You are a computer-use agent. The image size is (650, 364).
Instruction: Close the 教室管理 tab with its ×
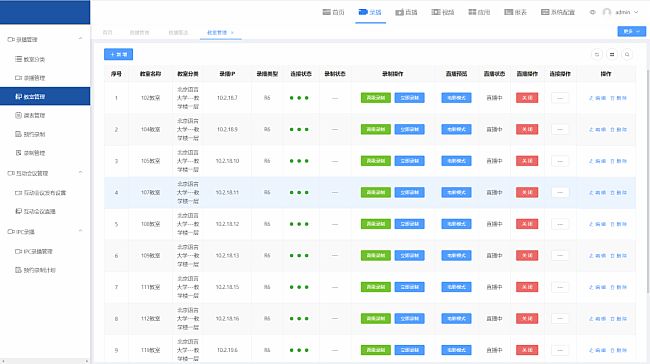click(x=232, y=32)
